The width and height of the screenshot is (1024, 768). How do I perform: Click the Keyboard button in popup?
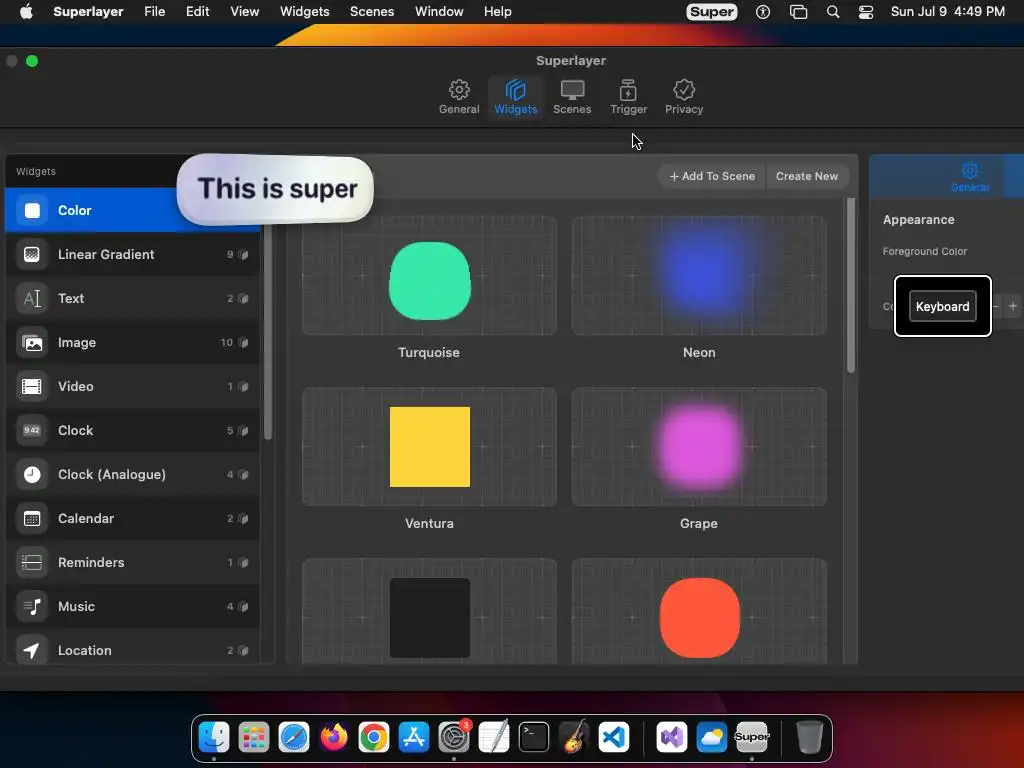point(942,306)
